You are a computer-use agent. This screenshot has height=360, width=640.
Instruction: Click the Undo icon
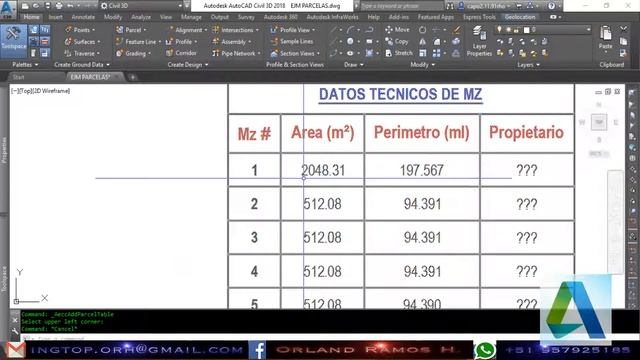[70, 6]
